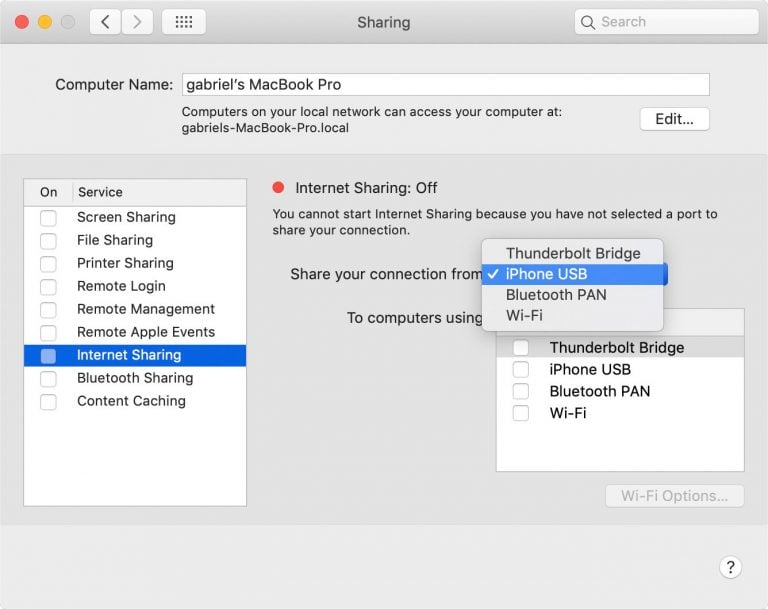Check Wi-Fi in the To computers list

[x=521, y=413]
